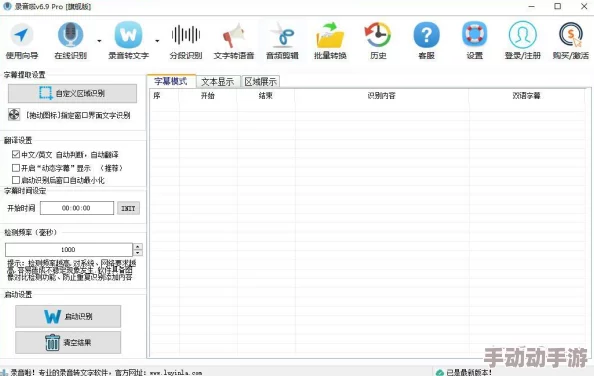The height and width of the screenshot is (376, 594).
Task: Maximize the application window
Action: tap(558, 6)
